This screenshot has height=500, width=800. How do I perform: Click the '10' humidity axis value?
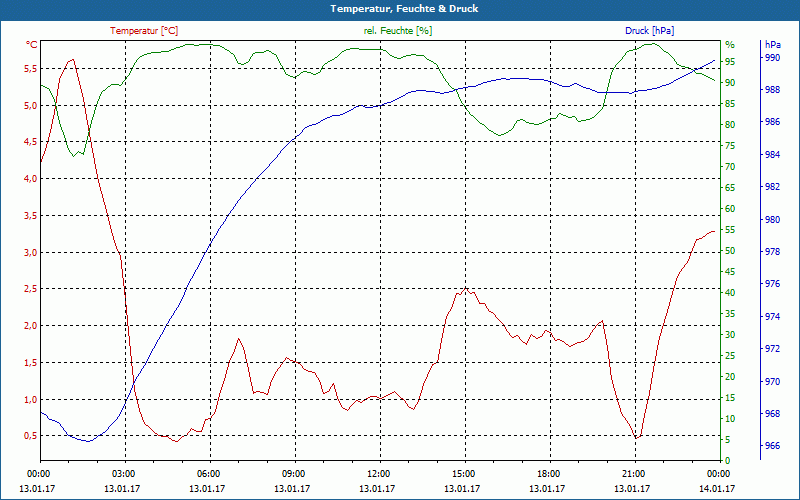tap(730, 419)
